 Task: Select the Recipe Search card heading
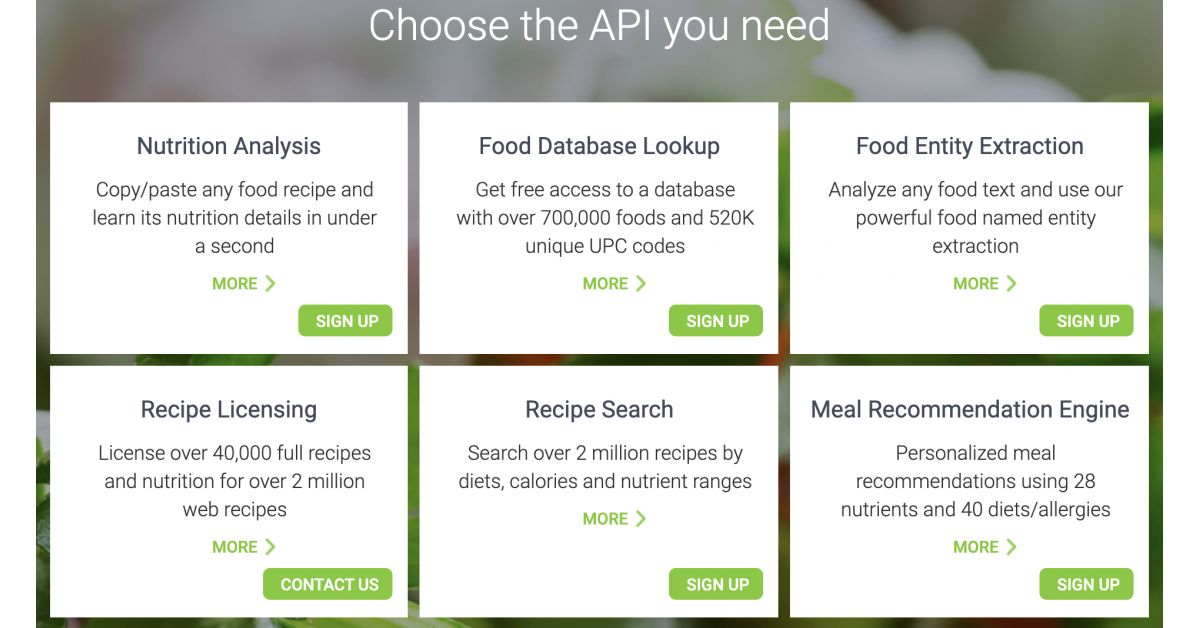(x=599, y=410)
